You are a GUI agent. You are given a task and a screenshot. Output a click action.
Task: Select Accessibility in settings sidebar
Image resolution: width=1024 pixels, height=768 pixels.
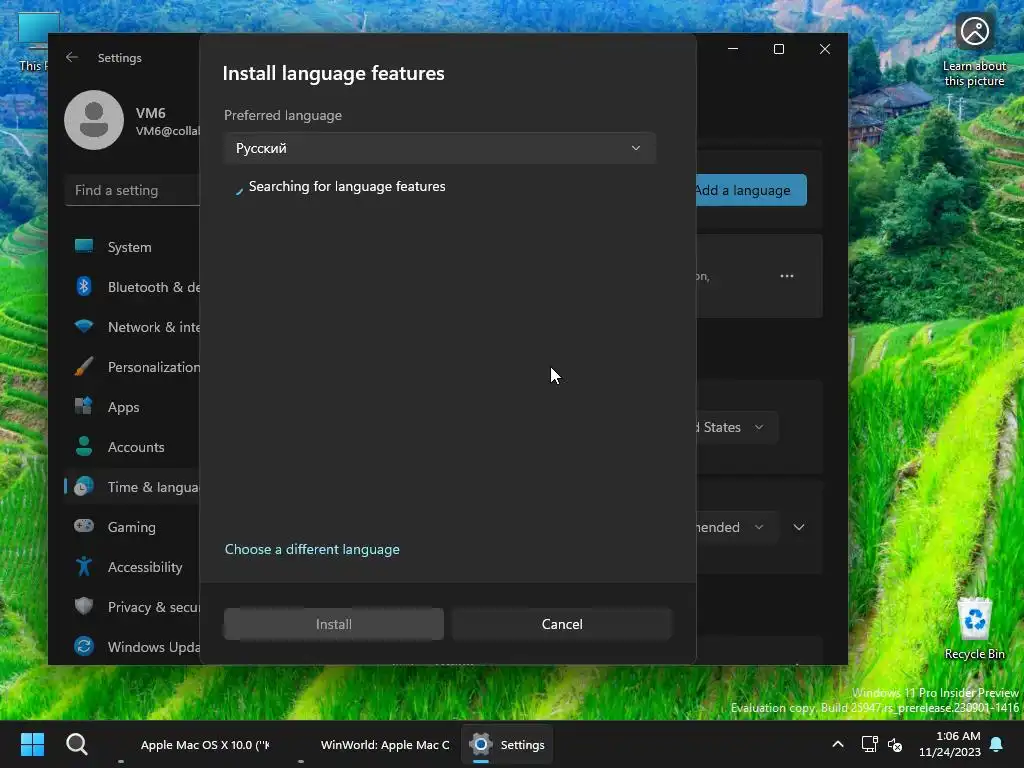point(133,566)
